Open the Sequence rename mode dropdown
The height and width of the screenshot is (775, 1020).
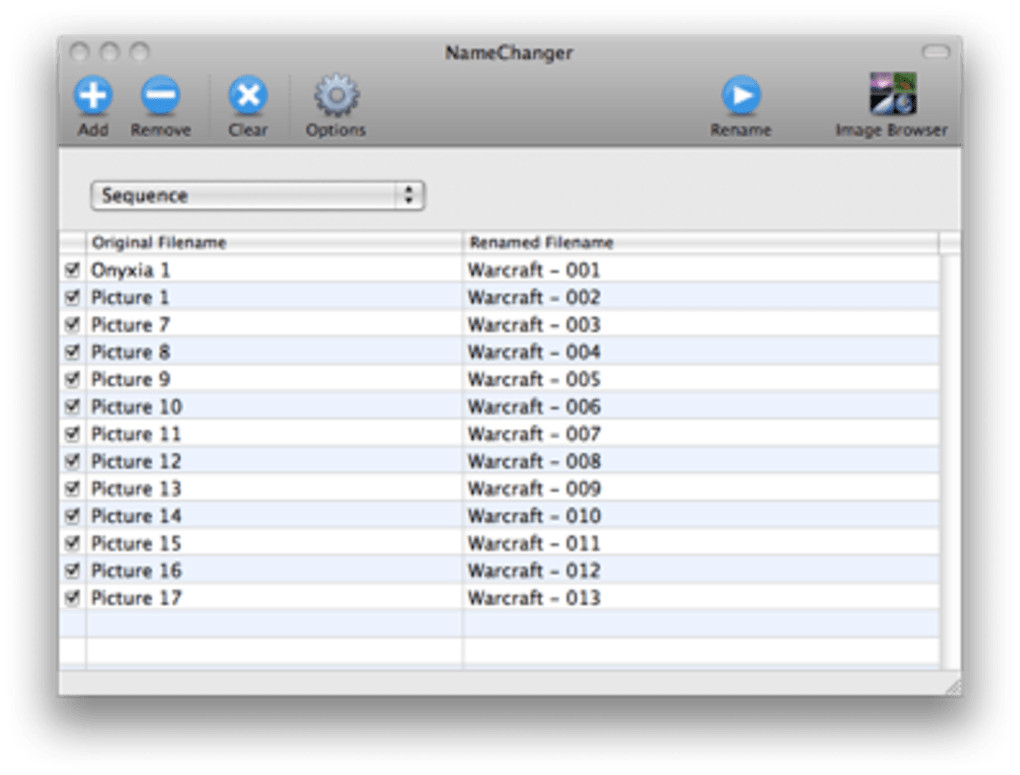tap(258, 195)
